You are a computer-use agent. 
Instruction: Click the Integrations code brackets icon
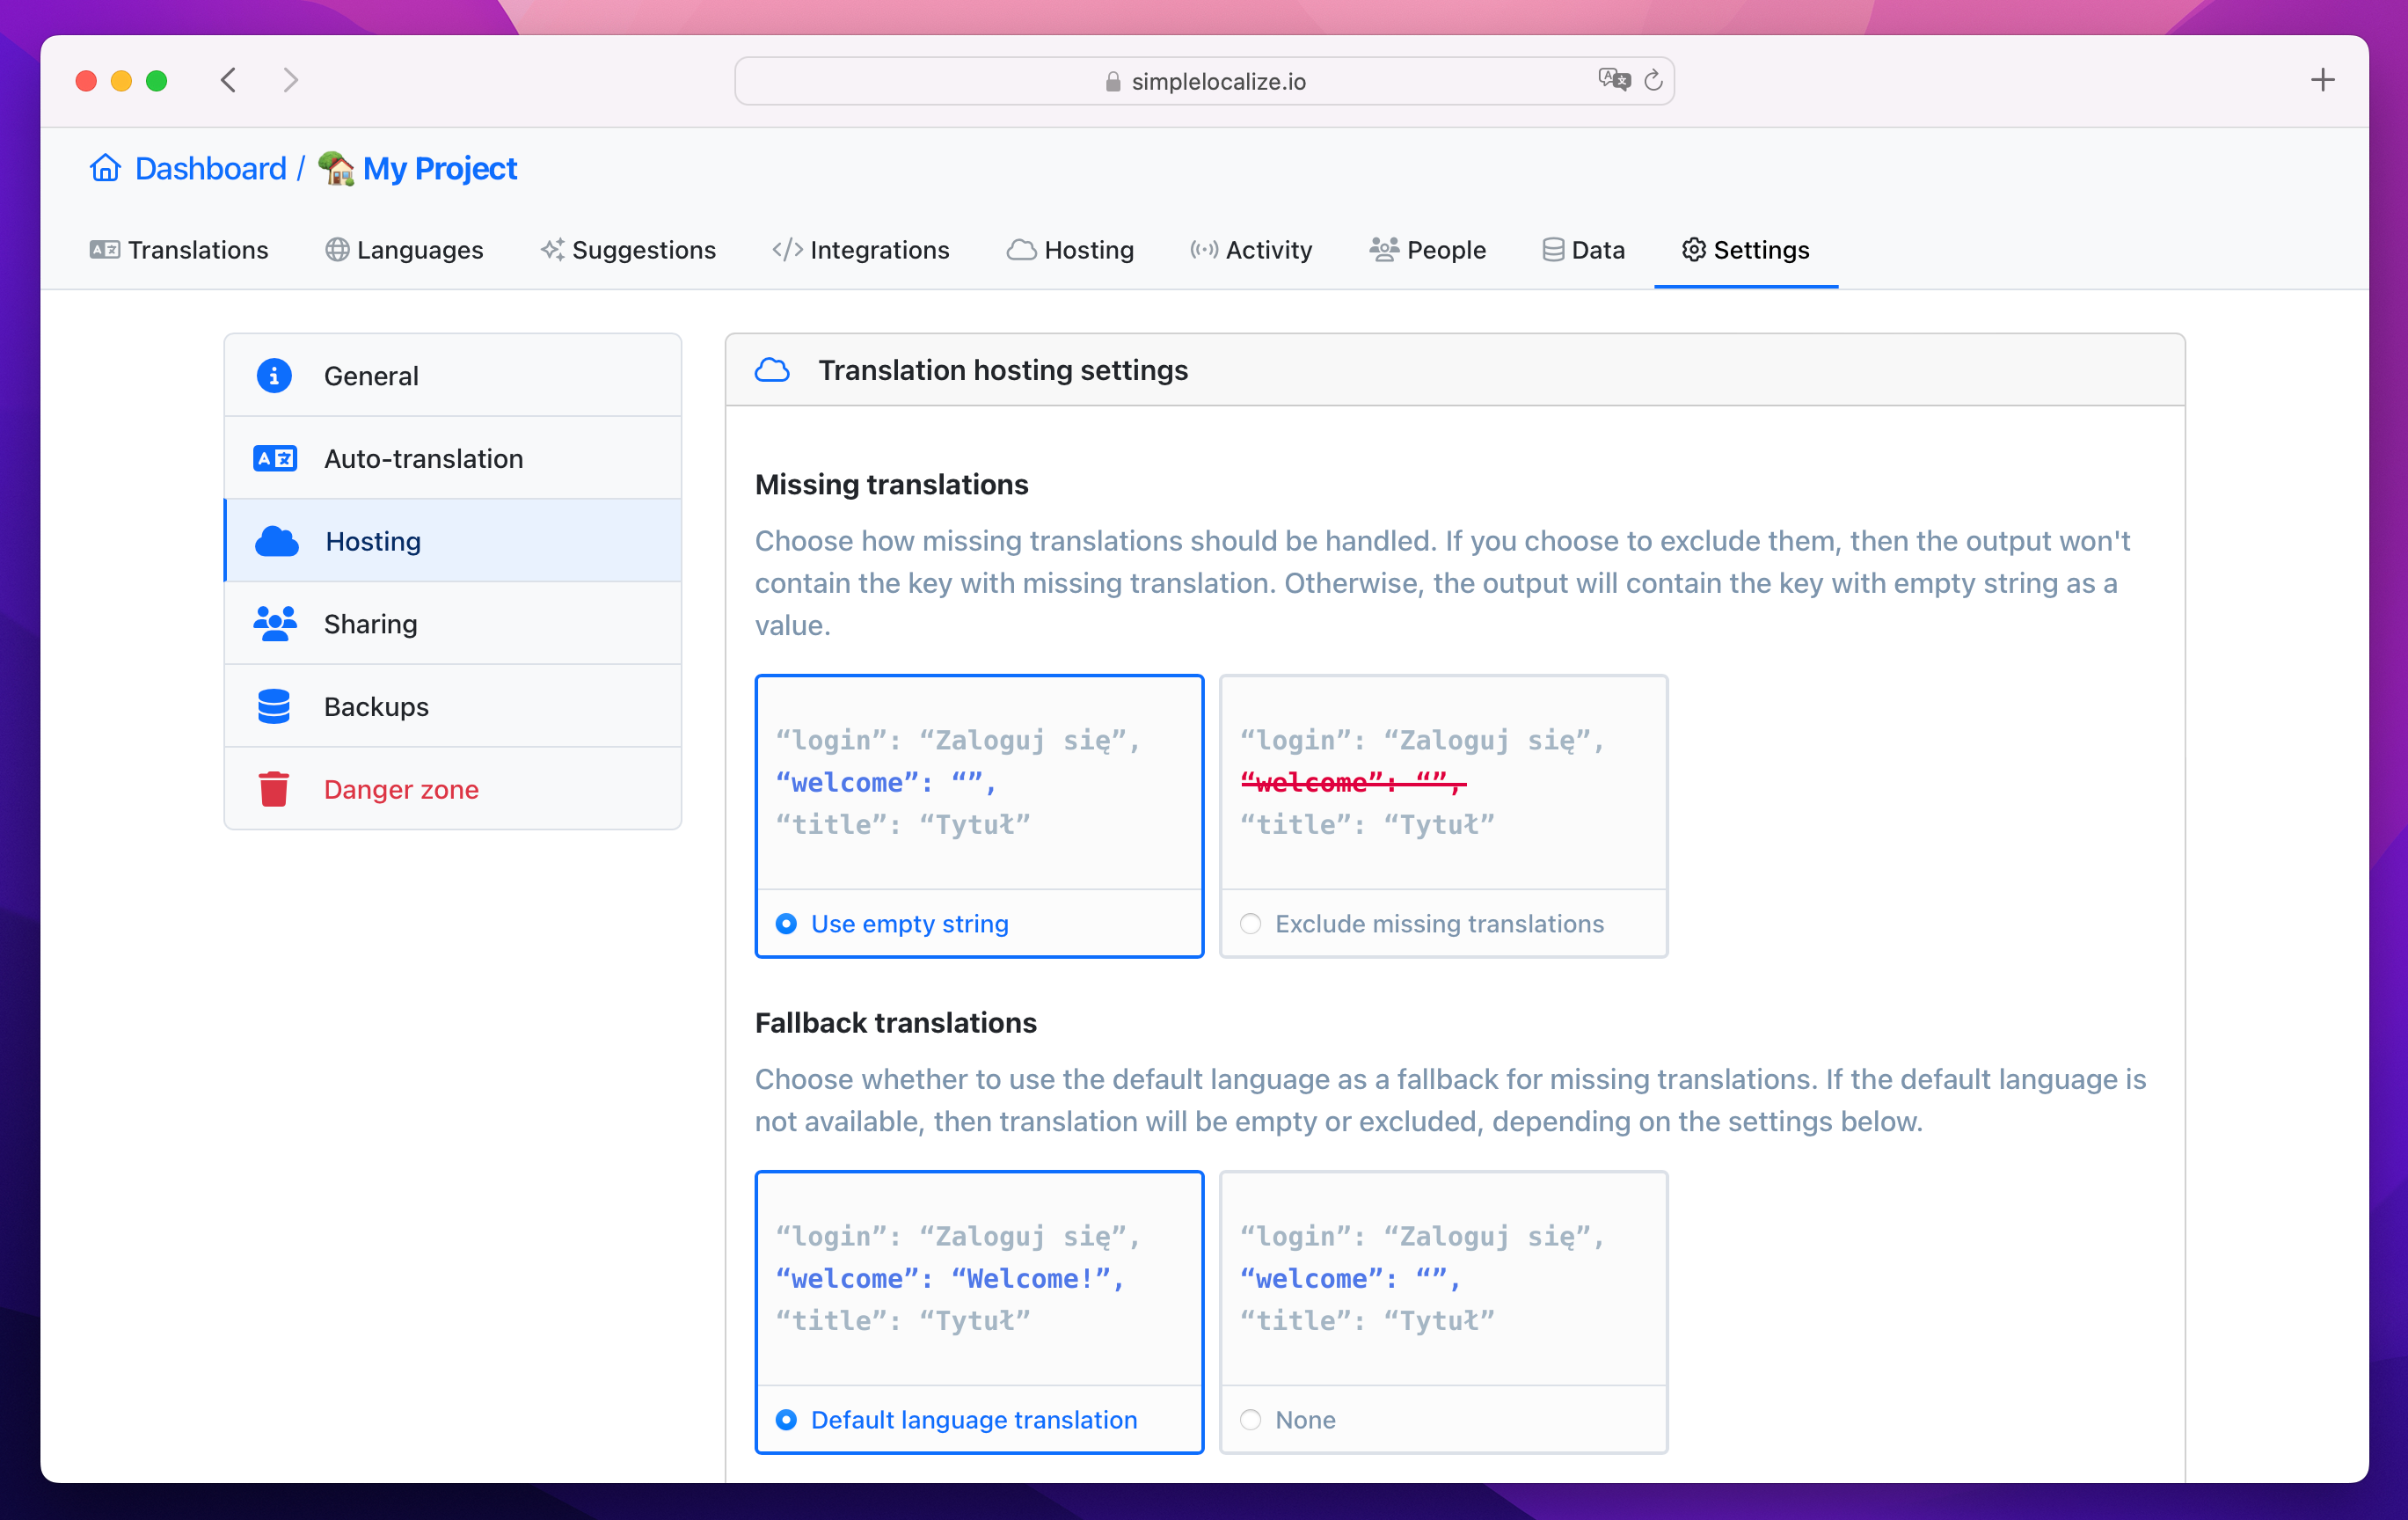[x=787, y=250]
